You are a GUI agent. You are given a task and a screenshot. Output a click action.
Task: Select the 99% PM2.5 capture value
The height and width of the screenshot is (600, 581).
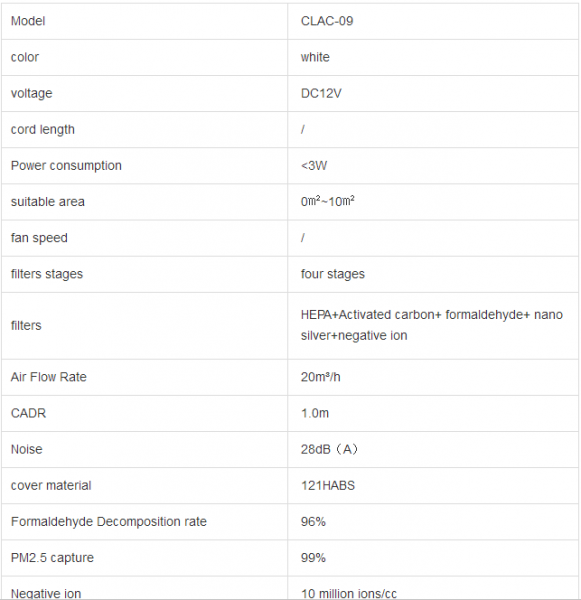313,558
